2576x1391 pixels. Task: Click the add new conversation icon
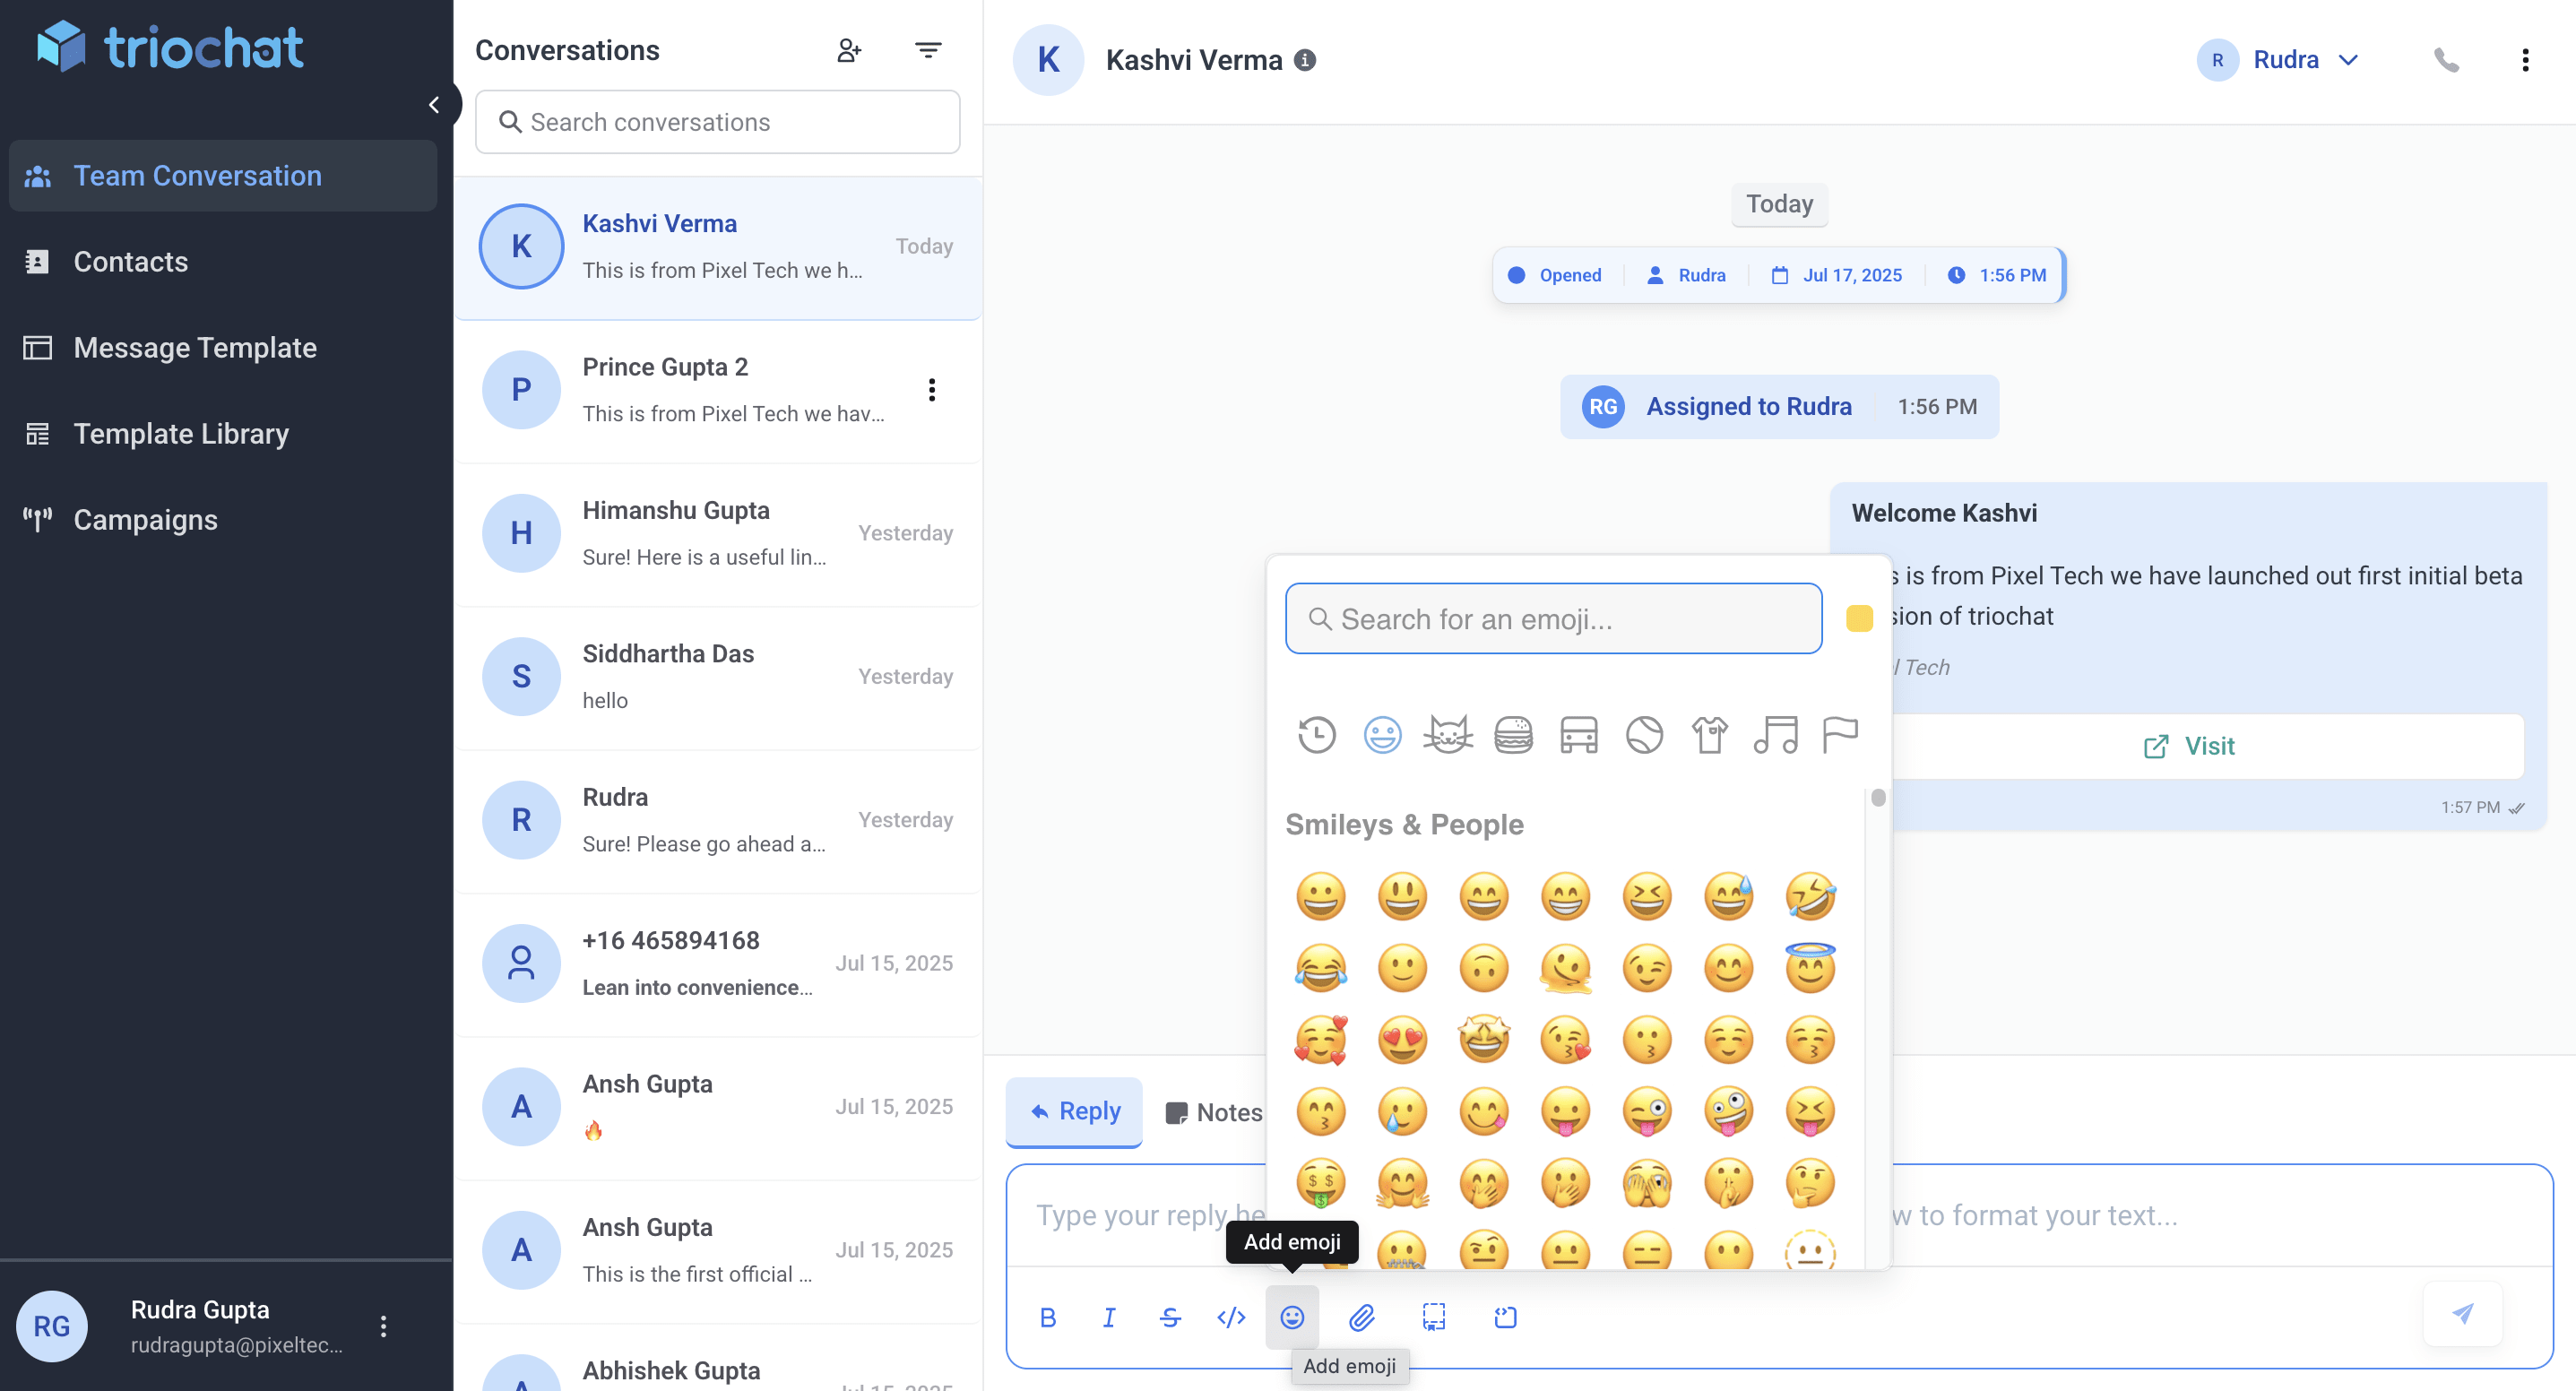tap(849, 49)
